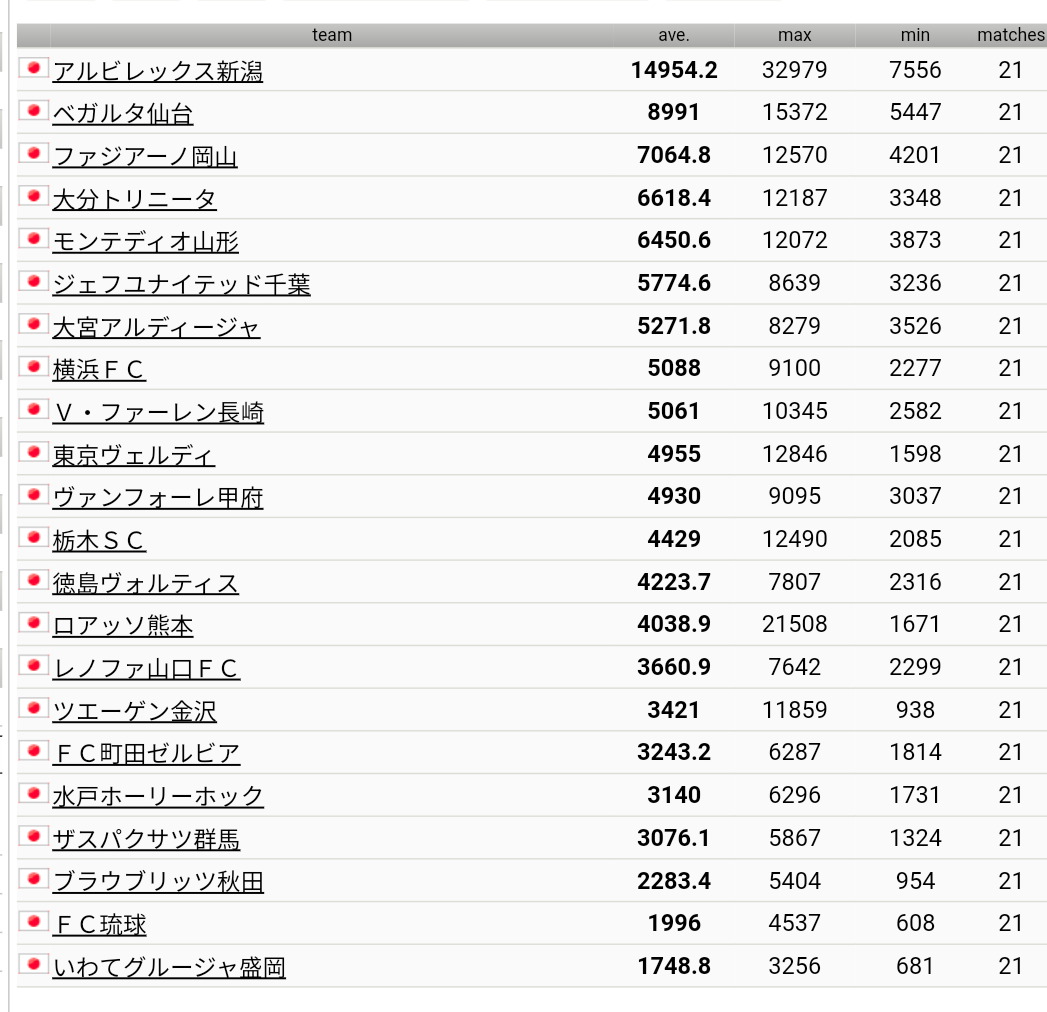This screenshot has width=1047, height=1012.
Task: Select 栃木SC max value 12490
Action: [x=795, y=539]
